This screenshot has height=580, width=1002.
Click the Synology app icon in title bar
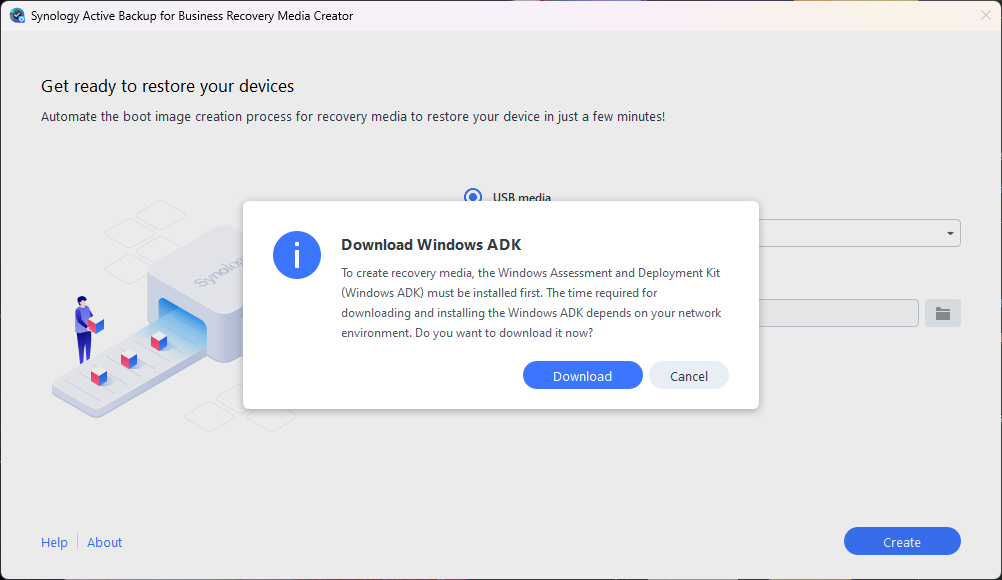coord(17,16)
